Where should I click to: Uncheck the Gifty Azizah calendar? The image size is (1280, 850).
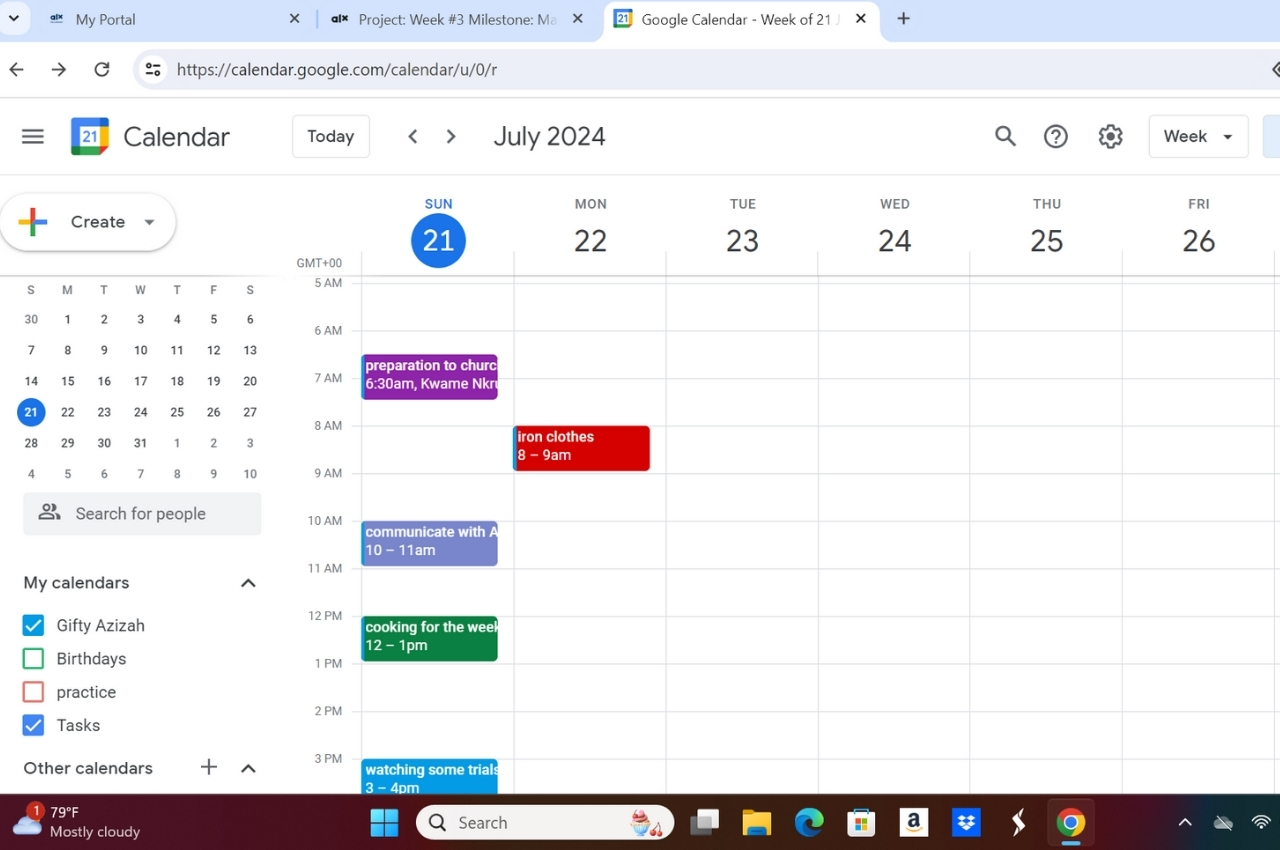33,626
